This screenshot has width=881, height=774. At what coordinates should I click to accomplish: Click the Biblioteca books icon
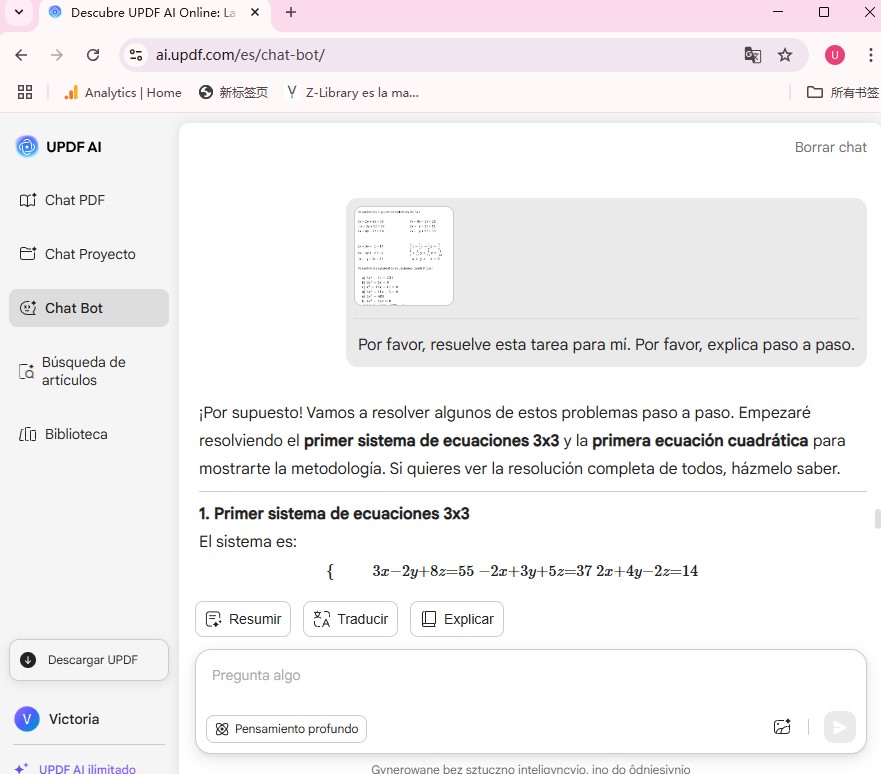pyautogui.click(x=28, y=434)
